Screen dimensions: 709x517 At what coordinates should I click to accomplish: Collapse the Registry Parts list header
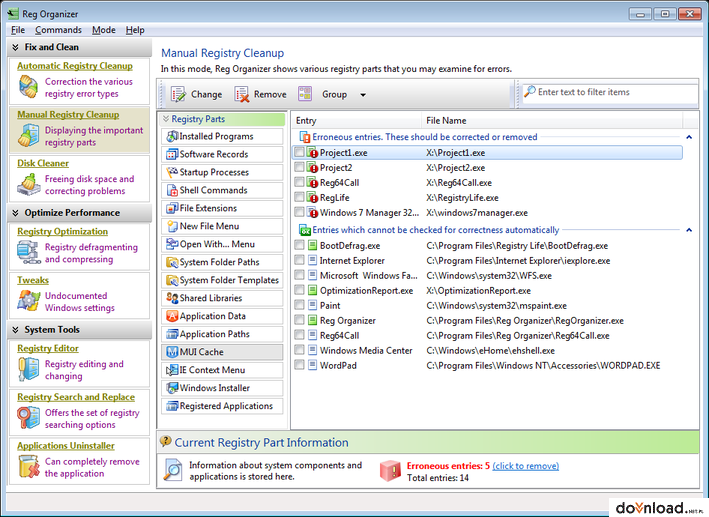point(166,119)
